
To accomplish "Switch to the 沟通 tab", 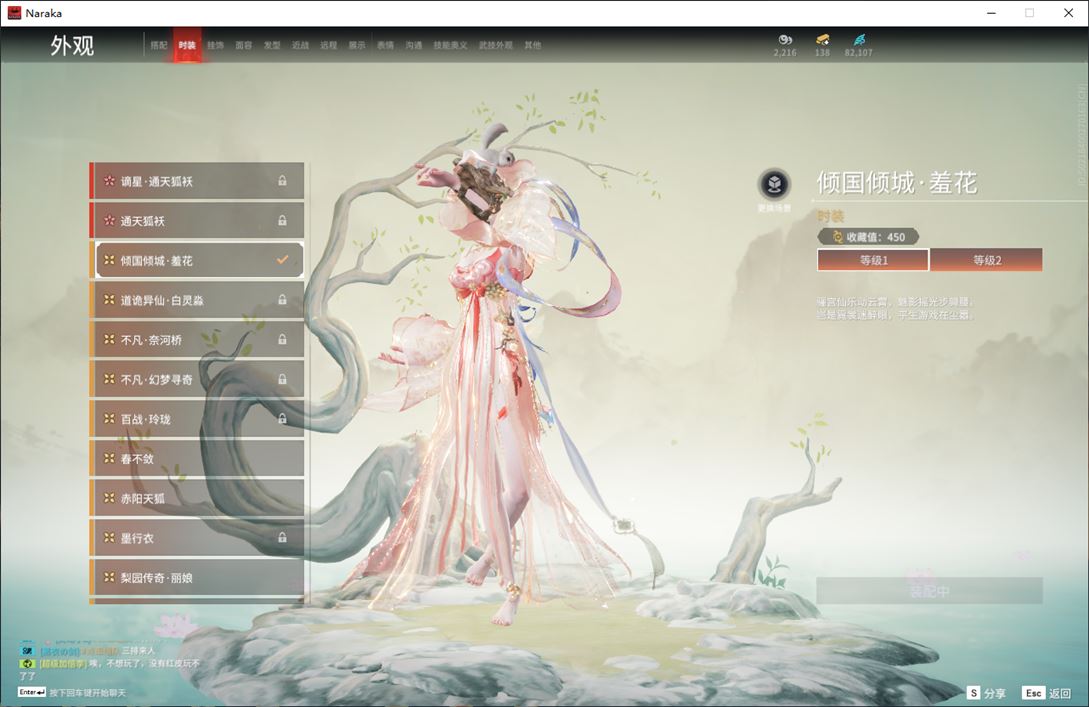I will tap(414, 45).
